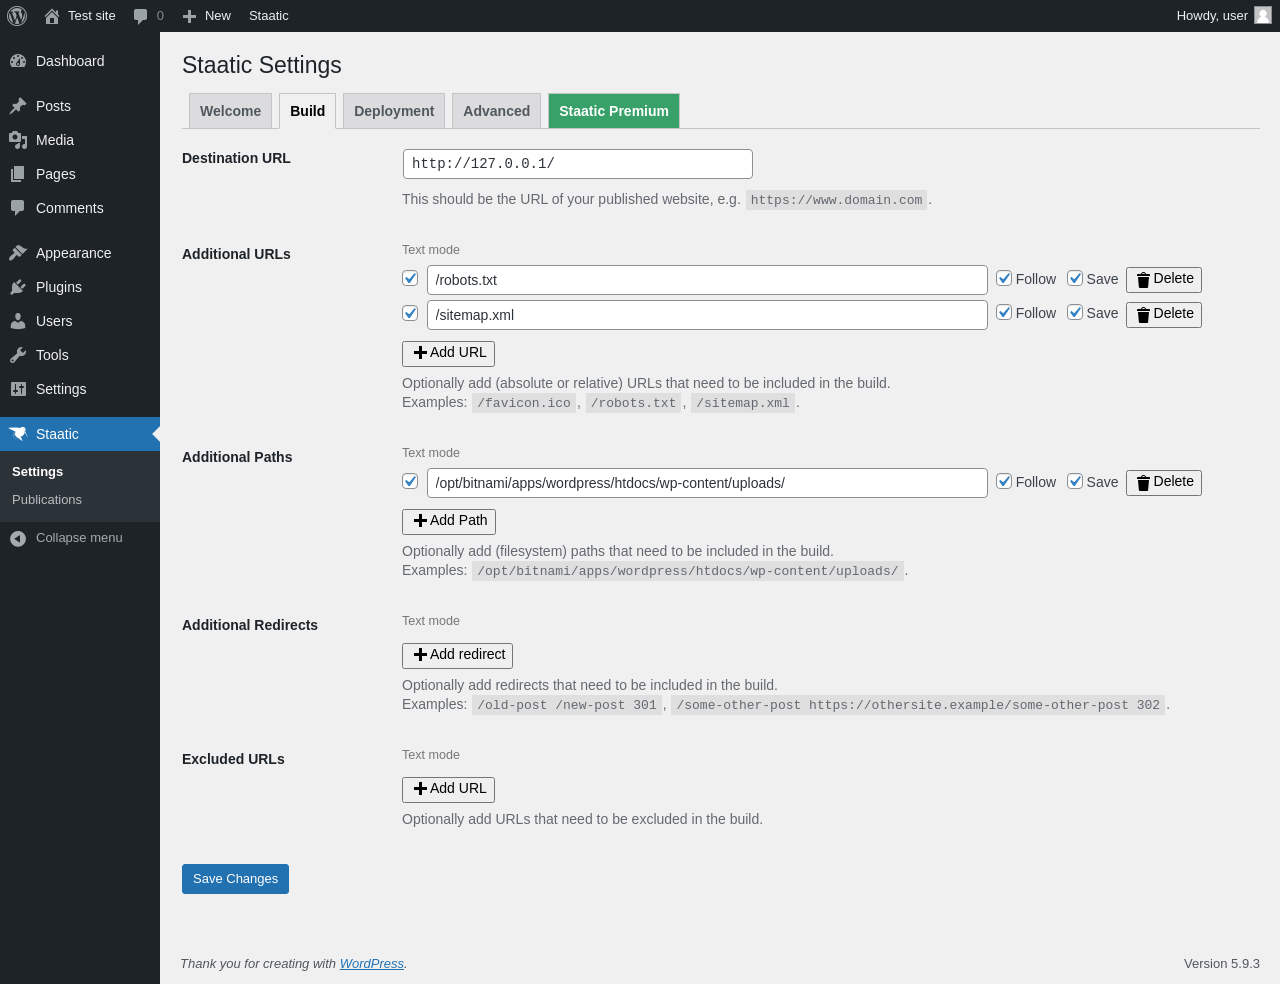The height and width of the screenshot is (984, 1280).
Task: Switch Excluded URLs to Text mode
Action: [431, 755]
